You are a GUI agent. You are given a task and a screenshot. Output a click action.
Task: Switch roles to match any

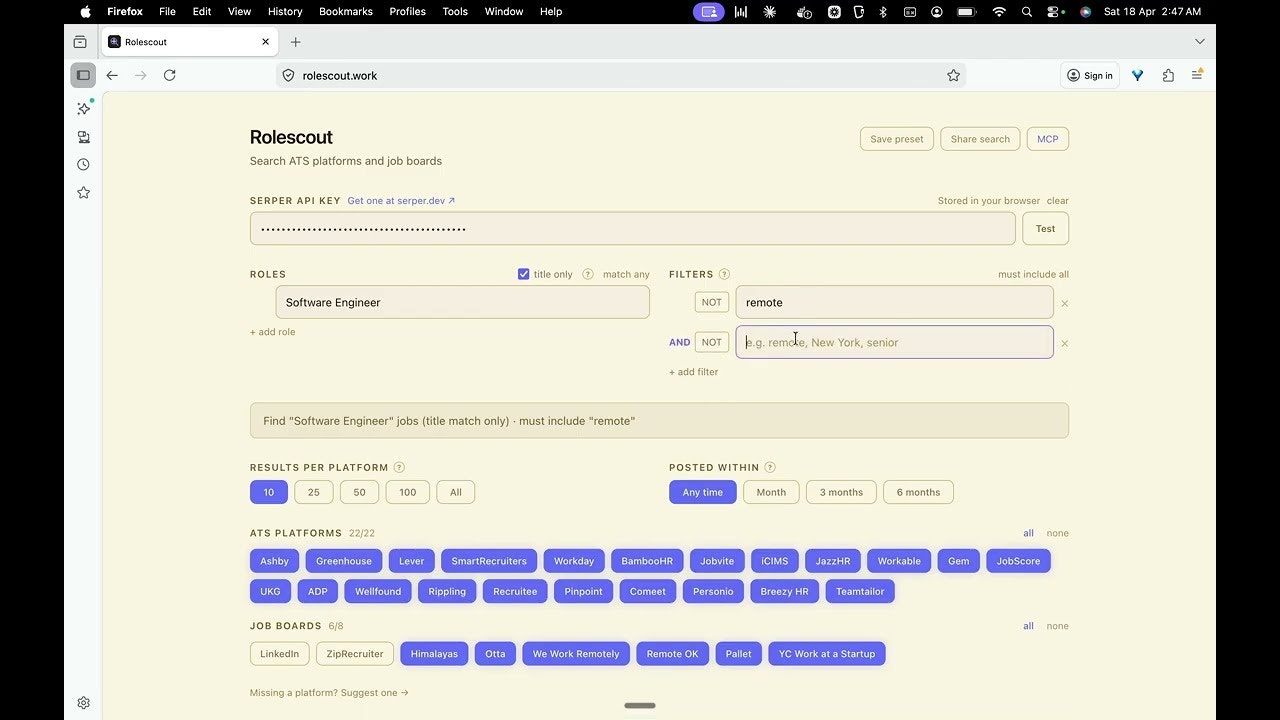pos(626,274)
